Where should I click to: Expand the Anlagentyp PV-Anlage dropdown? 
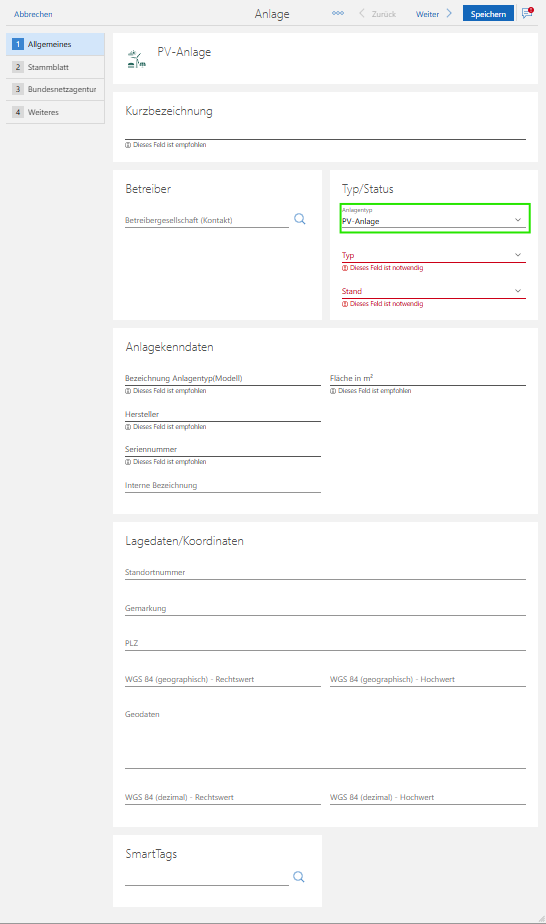pyautogui.click(x=435, y=218)
